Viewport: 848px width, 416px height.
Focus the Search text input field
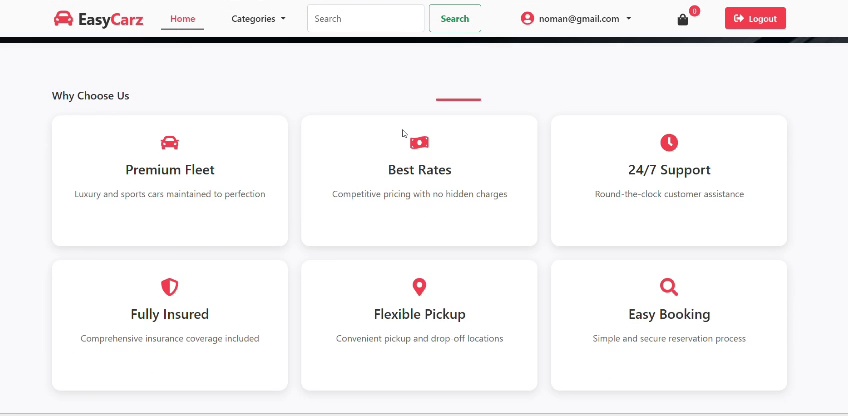click(366, 18)
